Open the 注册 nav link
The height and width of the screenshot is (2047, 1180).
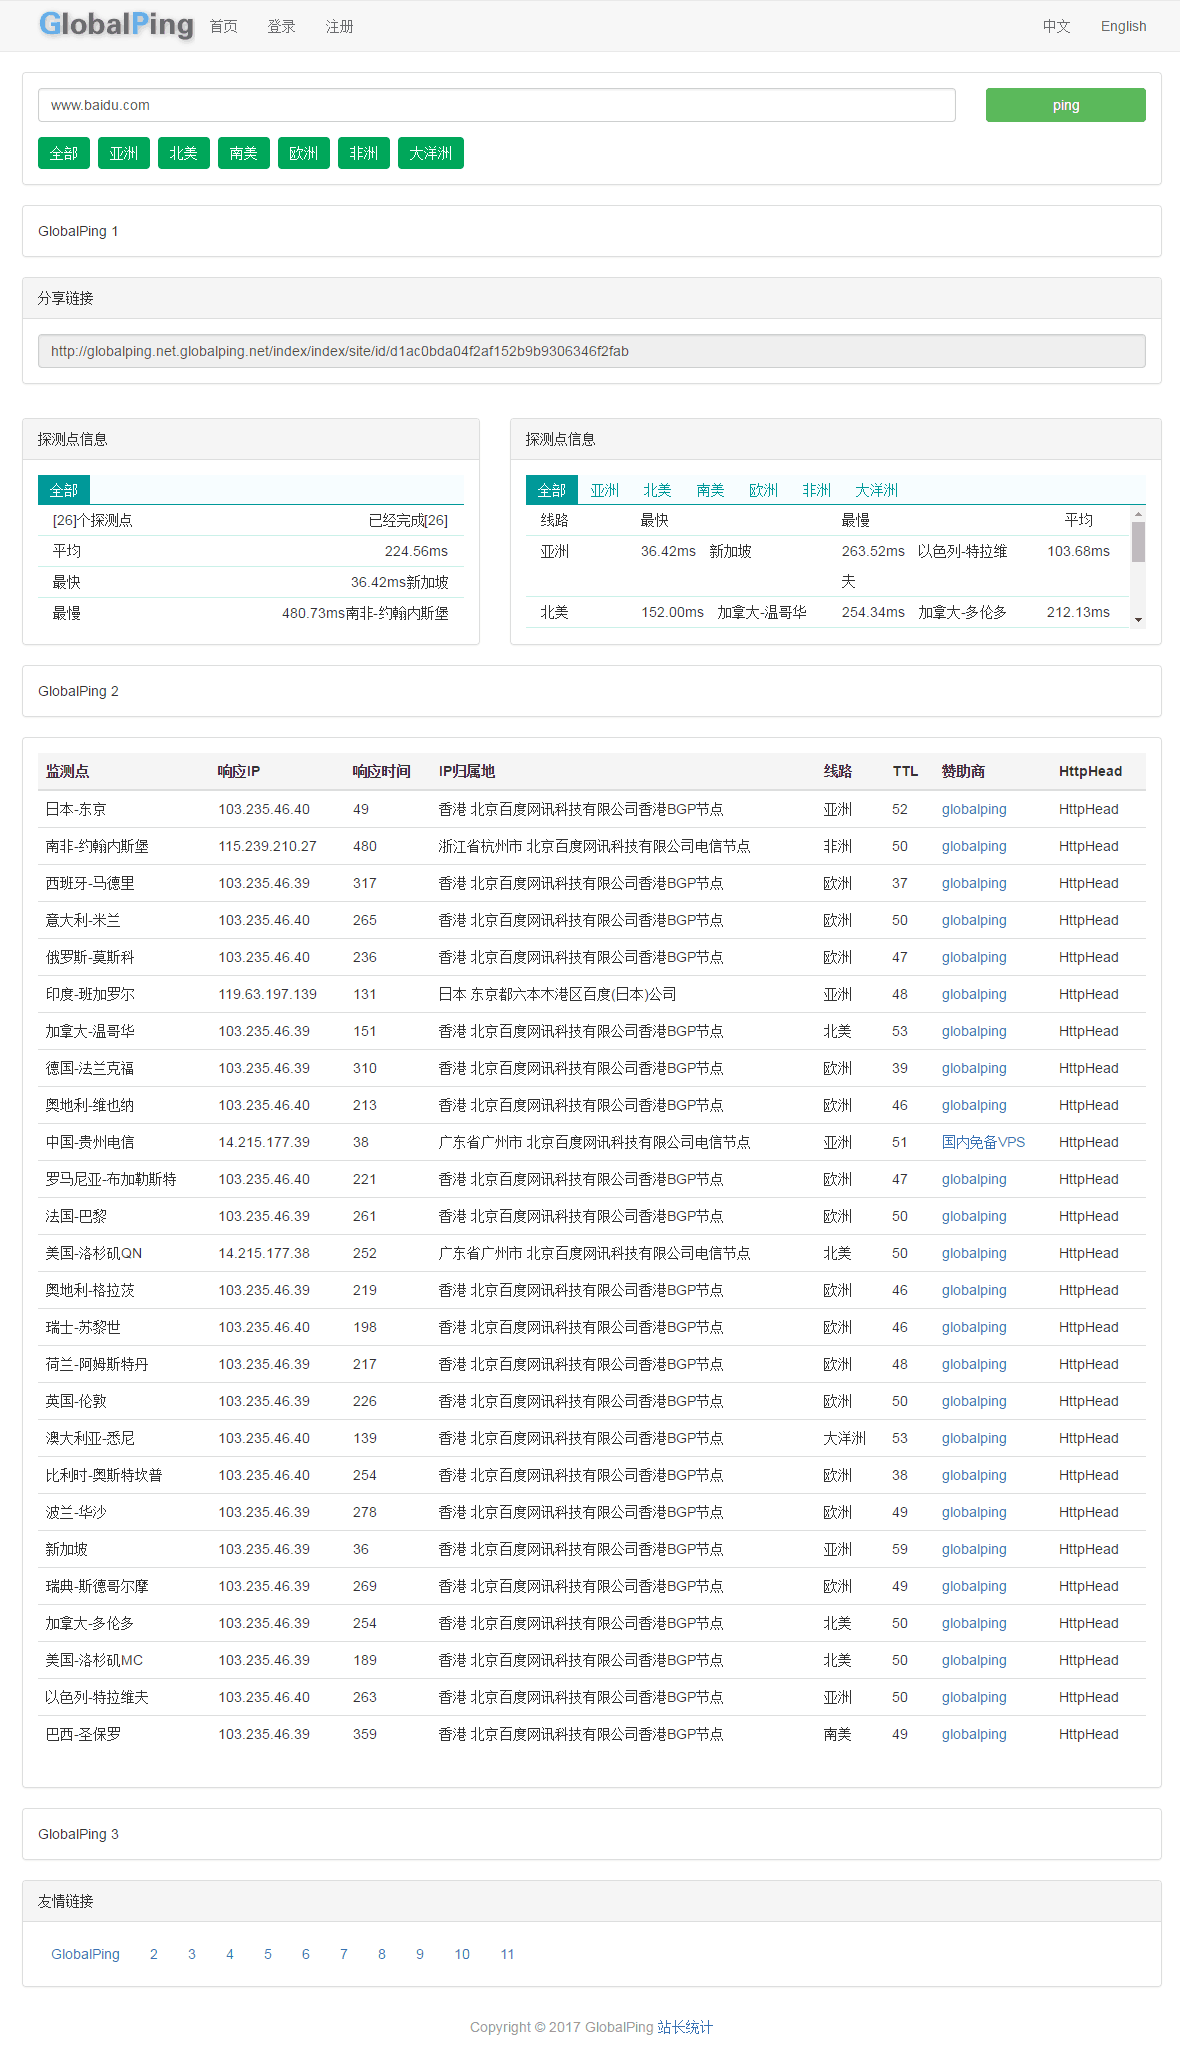click(x=340, y=27)
